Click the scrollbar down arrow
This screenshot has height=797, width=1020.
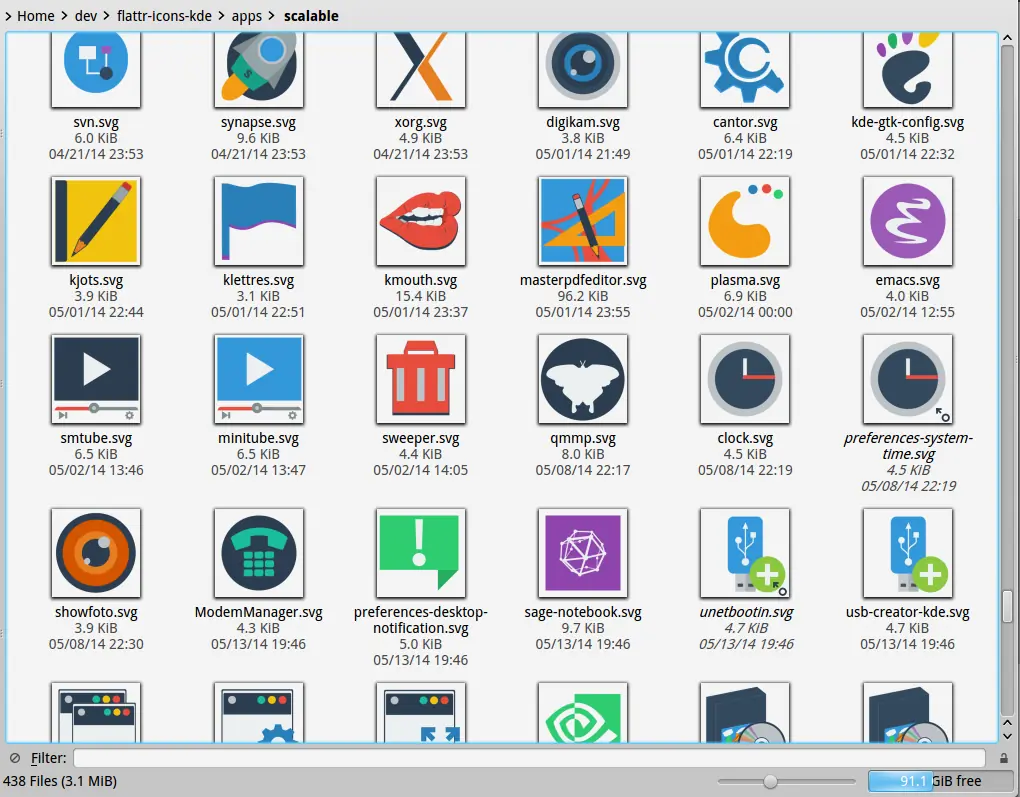tap(1007, 736)
